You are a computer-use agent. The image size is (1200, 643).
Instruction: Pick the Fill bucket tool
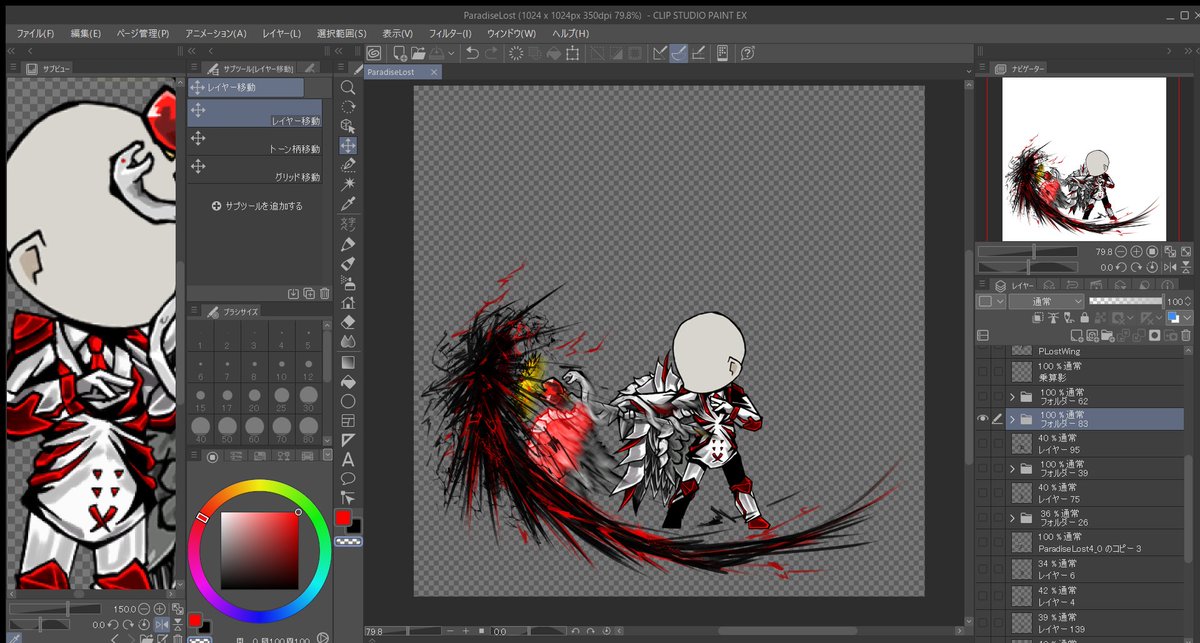tap(348, 381)
